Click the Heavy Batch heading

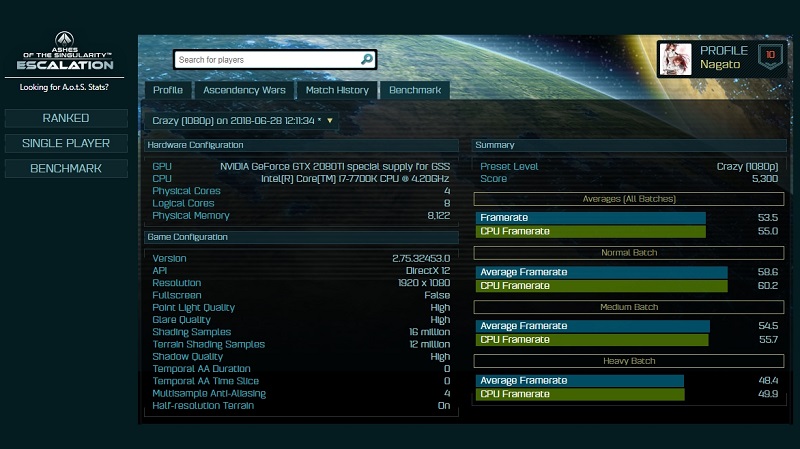(629, 361)
